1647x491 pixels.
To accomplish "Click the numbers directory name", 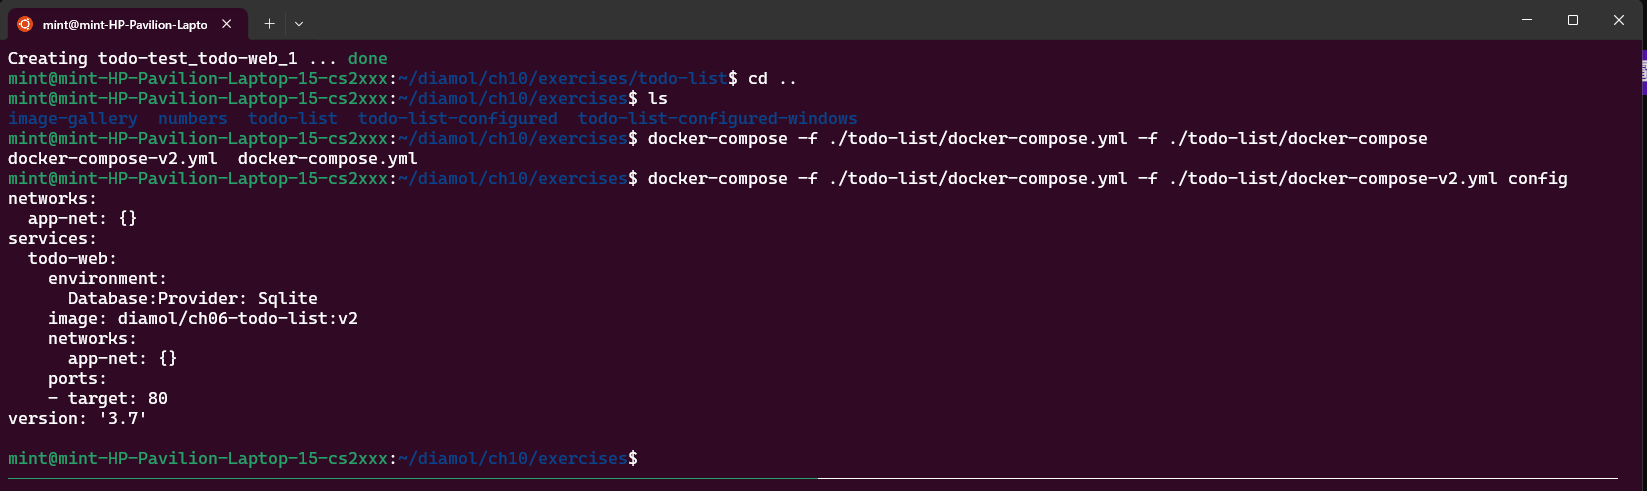I will pyautogui.click(x=192, y=118).
